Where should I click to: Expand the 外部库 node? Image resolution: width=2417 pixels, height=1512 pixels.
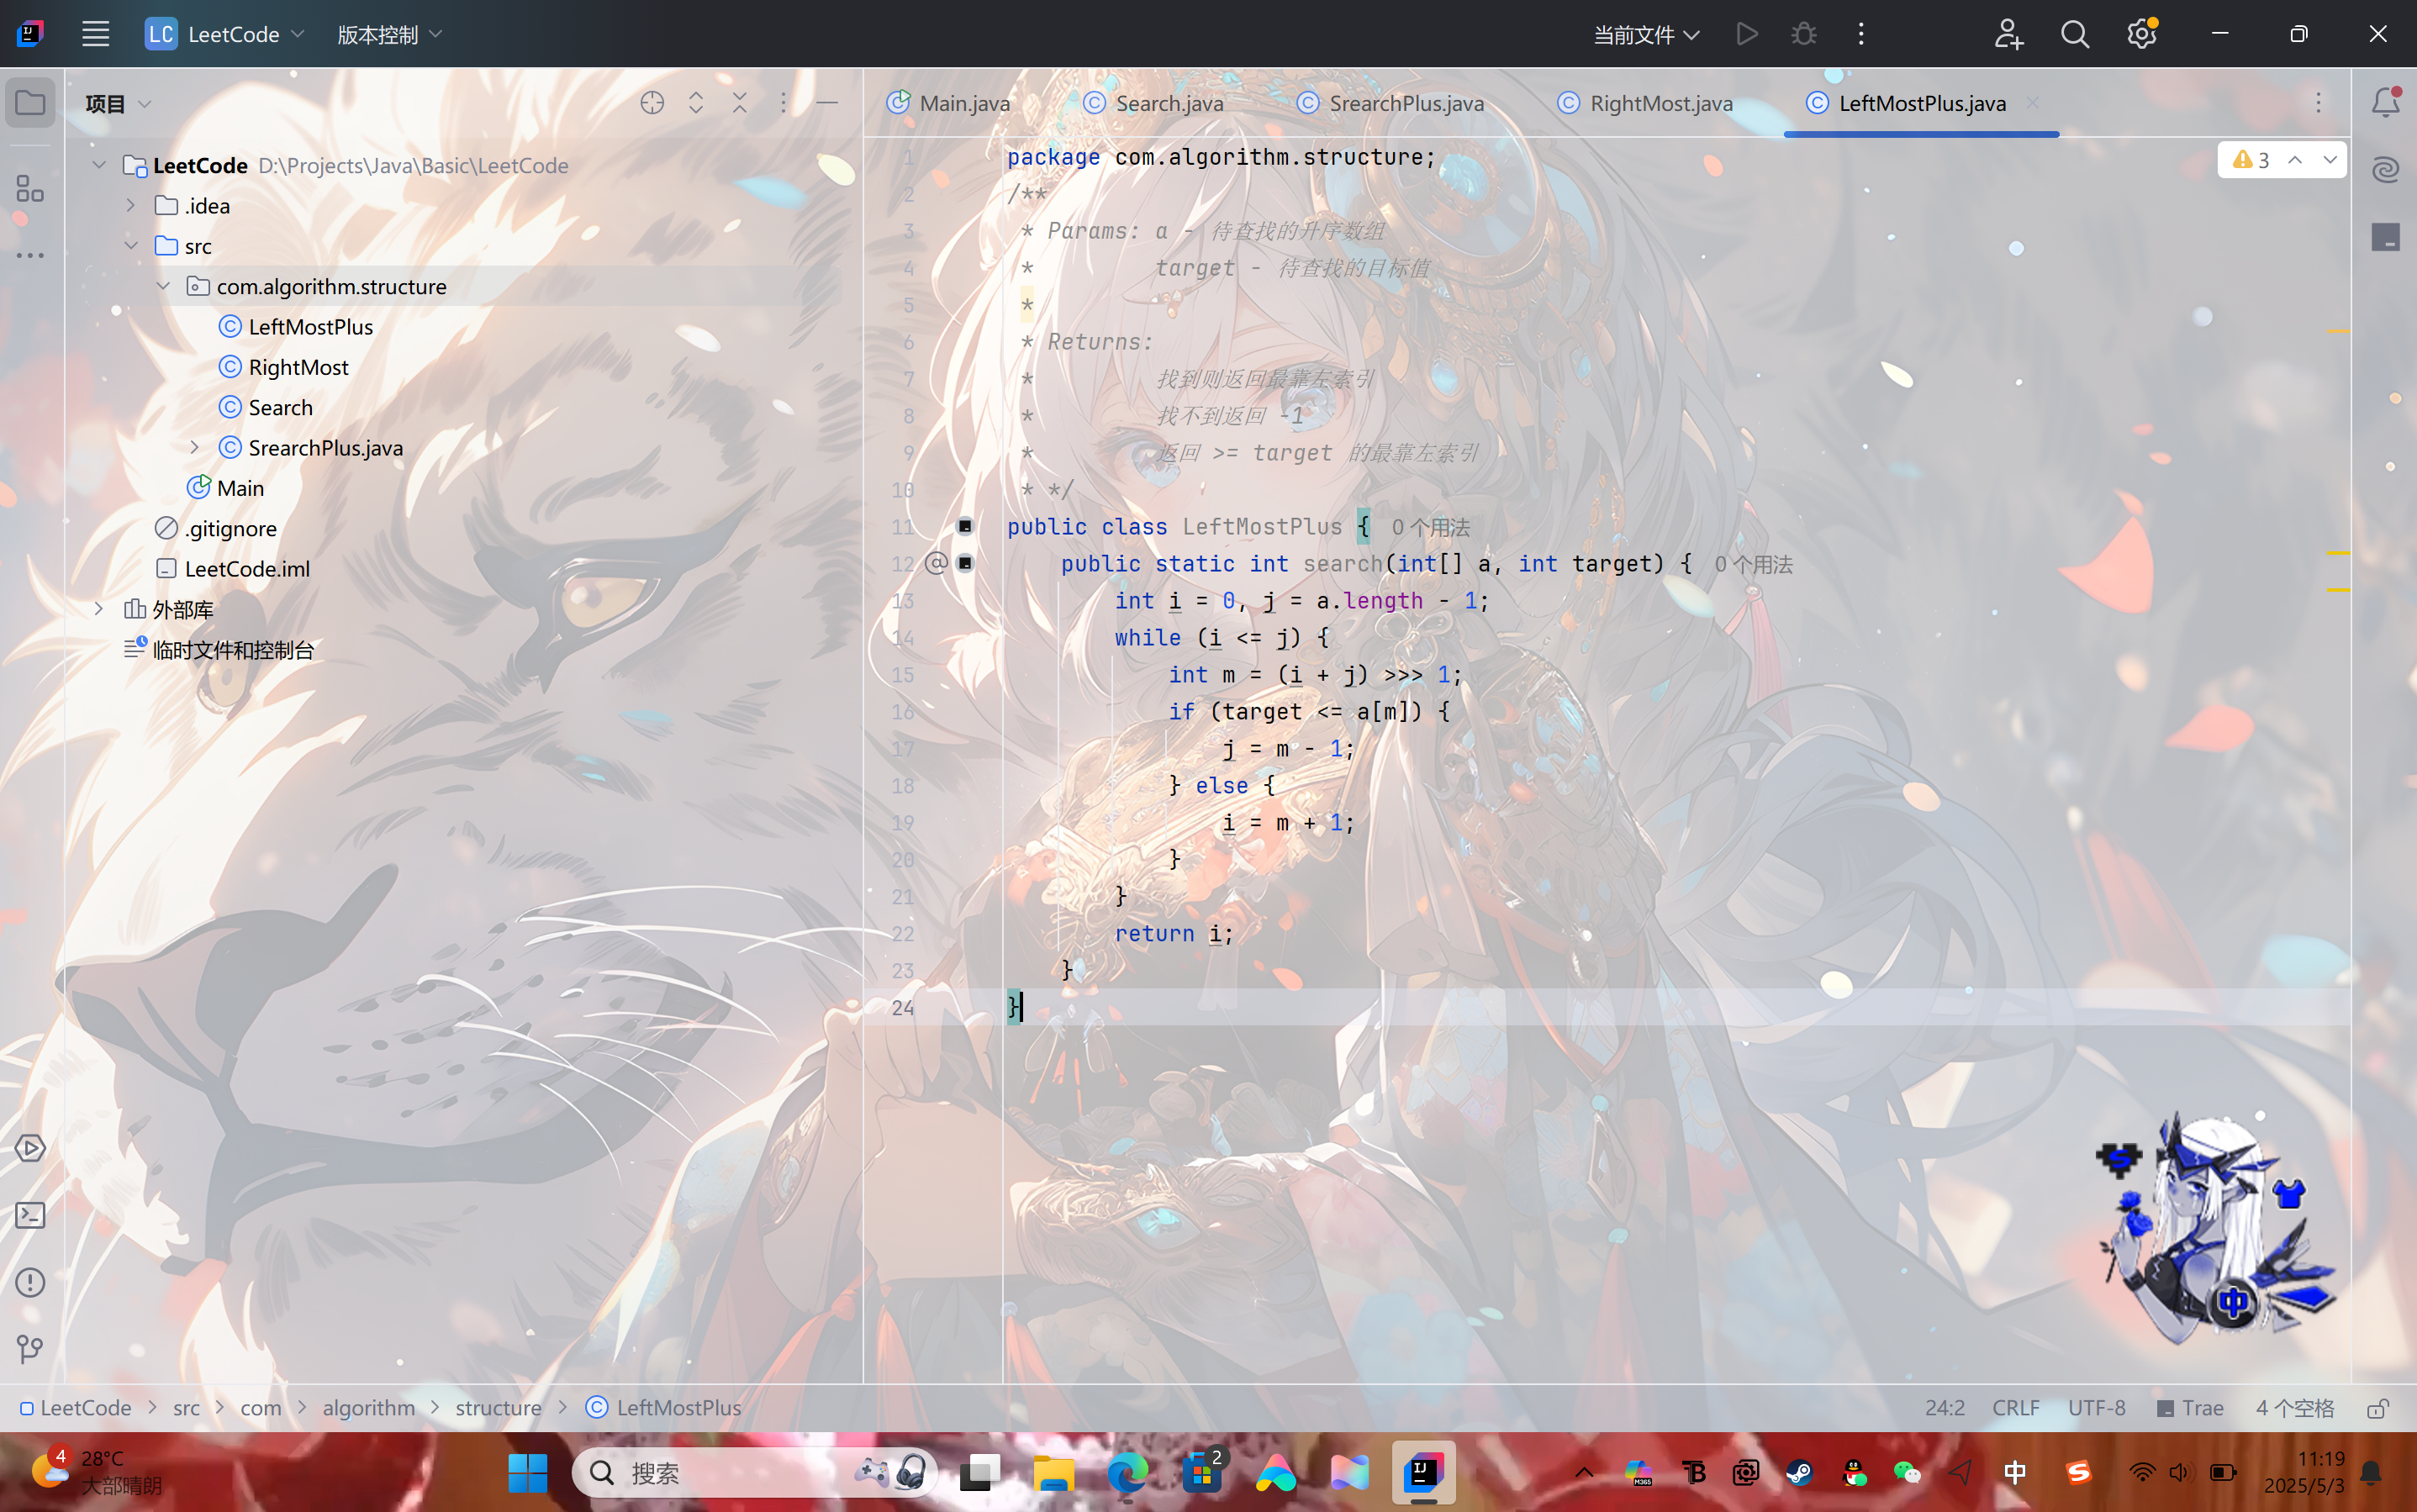98,608
